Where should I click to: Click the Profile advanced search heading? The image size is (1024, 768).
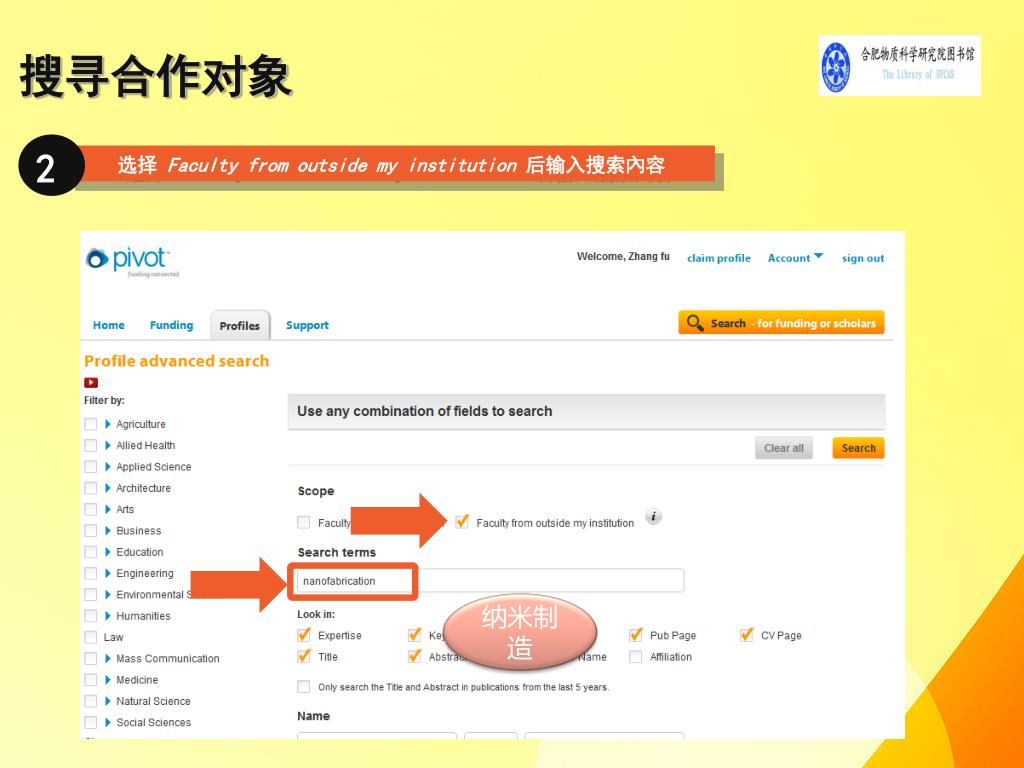(176, 361)
